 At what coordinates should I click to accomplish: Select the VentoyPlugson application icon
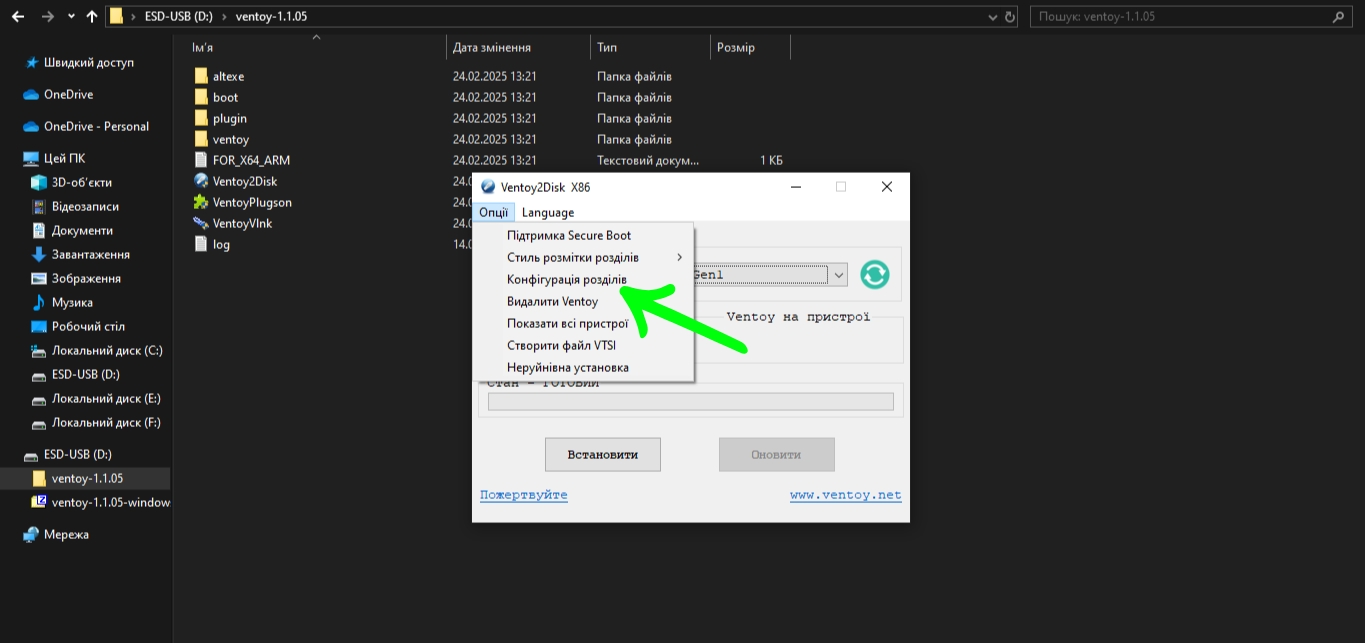click(x=201, y=202)
